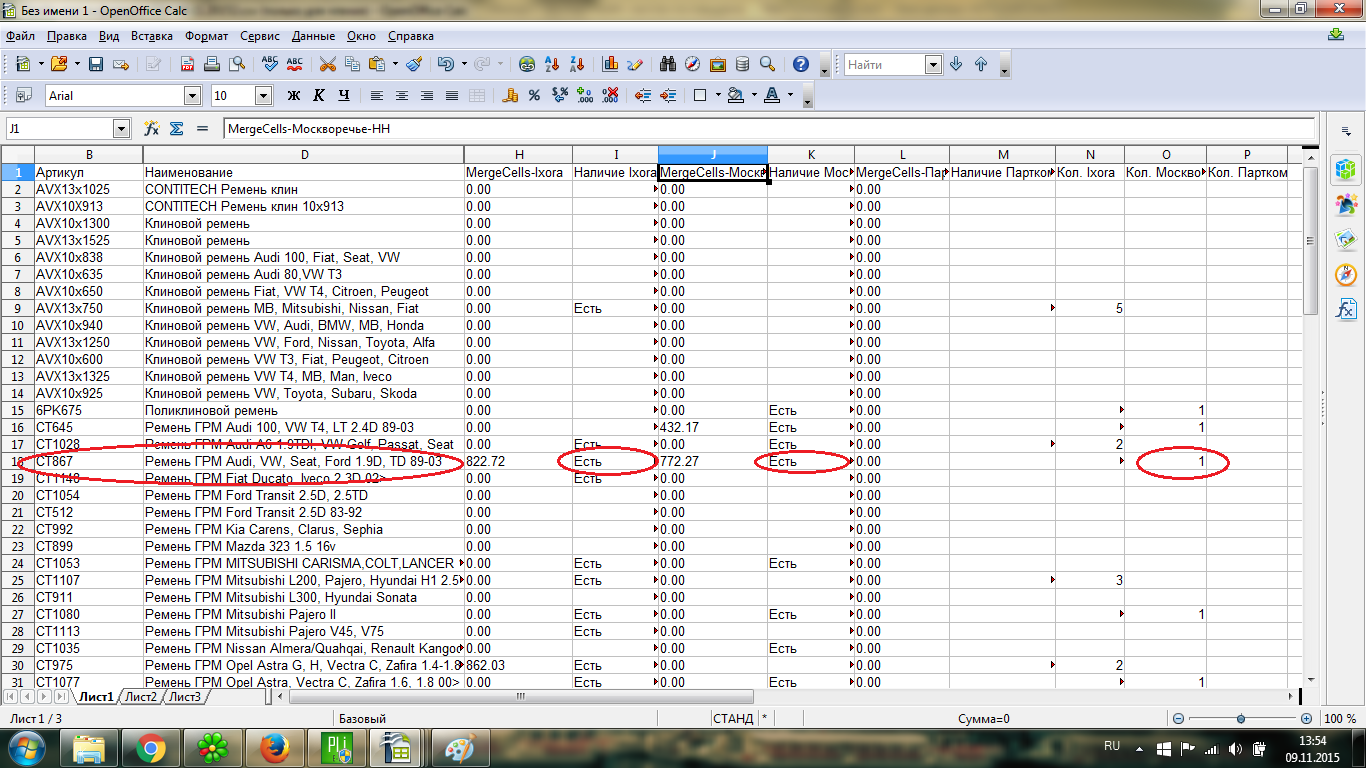The image size is (1366, 768).
Task: Zoom in with the plus button
Action: coord(1306,718)
